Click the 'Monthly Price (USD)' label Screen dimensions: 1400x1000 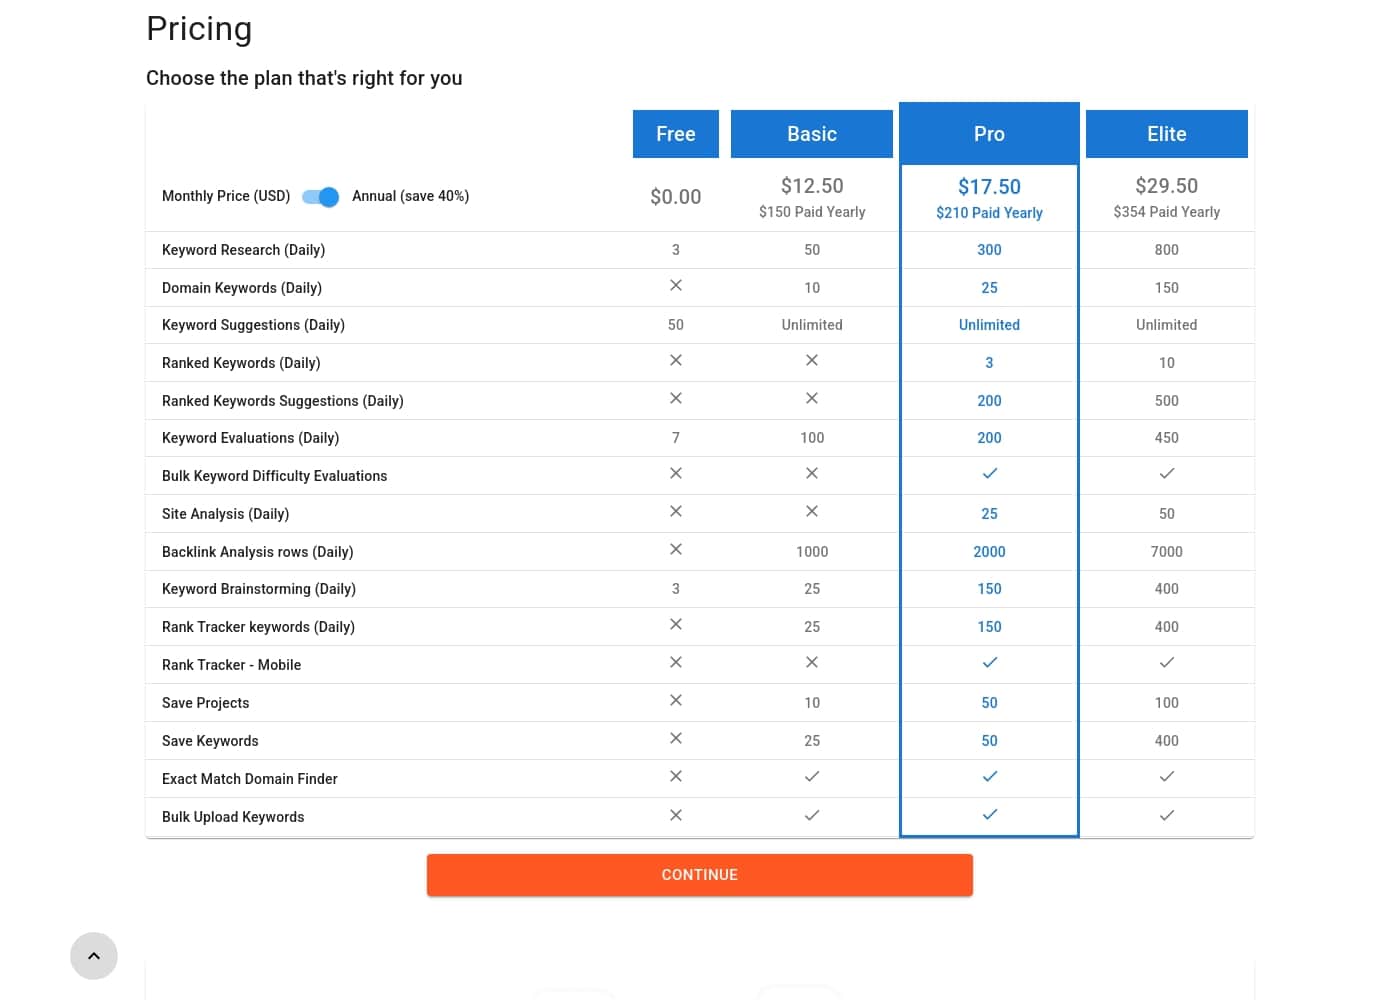pyautogui.click(x=226, y=196)
